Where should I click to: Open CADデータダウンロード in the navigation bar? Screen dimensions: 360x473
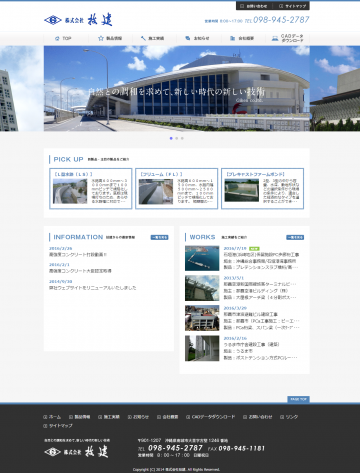point(287,38)
